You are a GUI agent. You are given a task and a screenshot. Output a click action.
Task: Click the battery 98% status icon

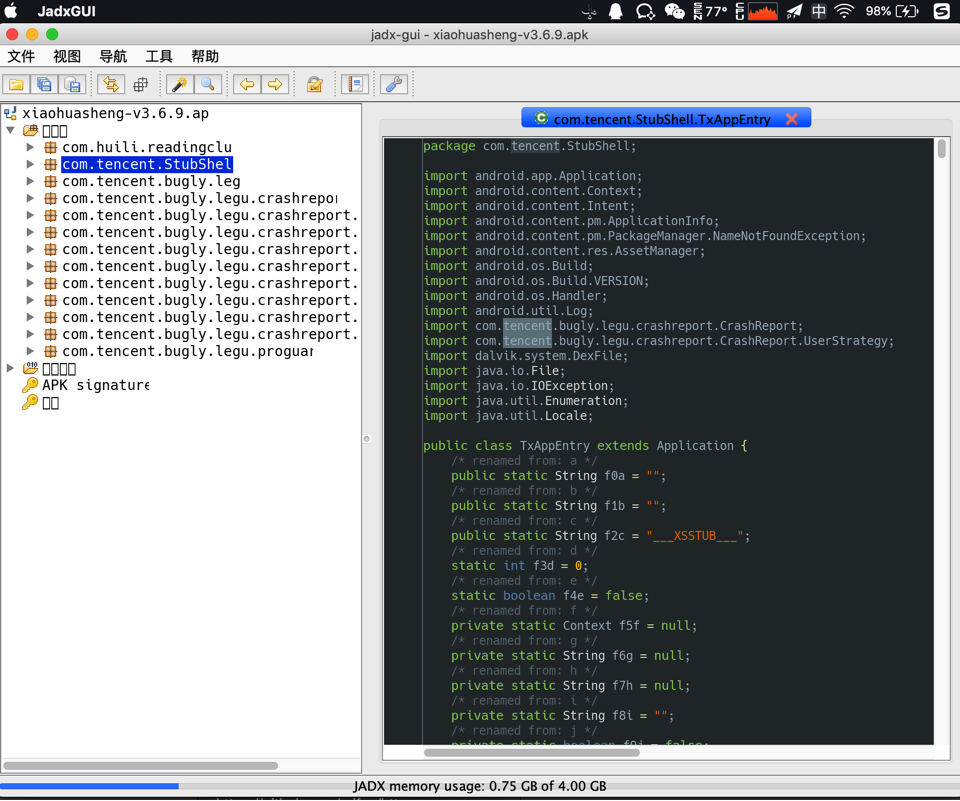coord(891,11)
